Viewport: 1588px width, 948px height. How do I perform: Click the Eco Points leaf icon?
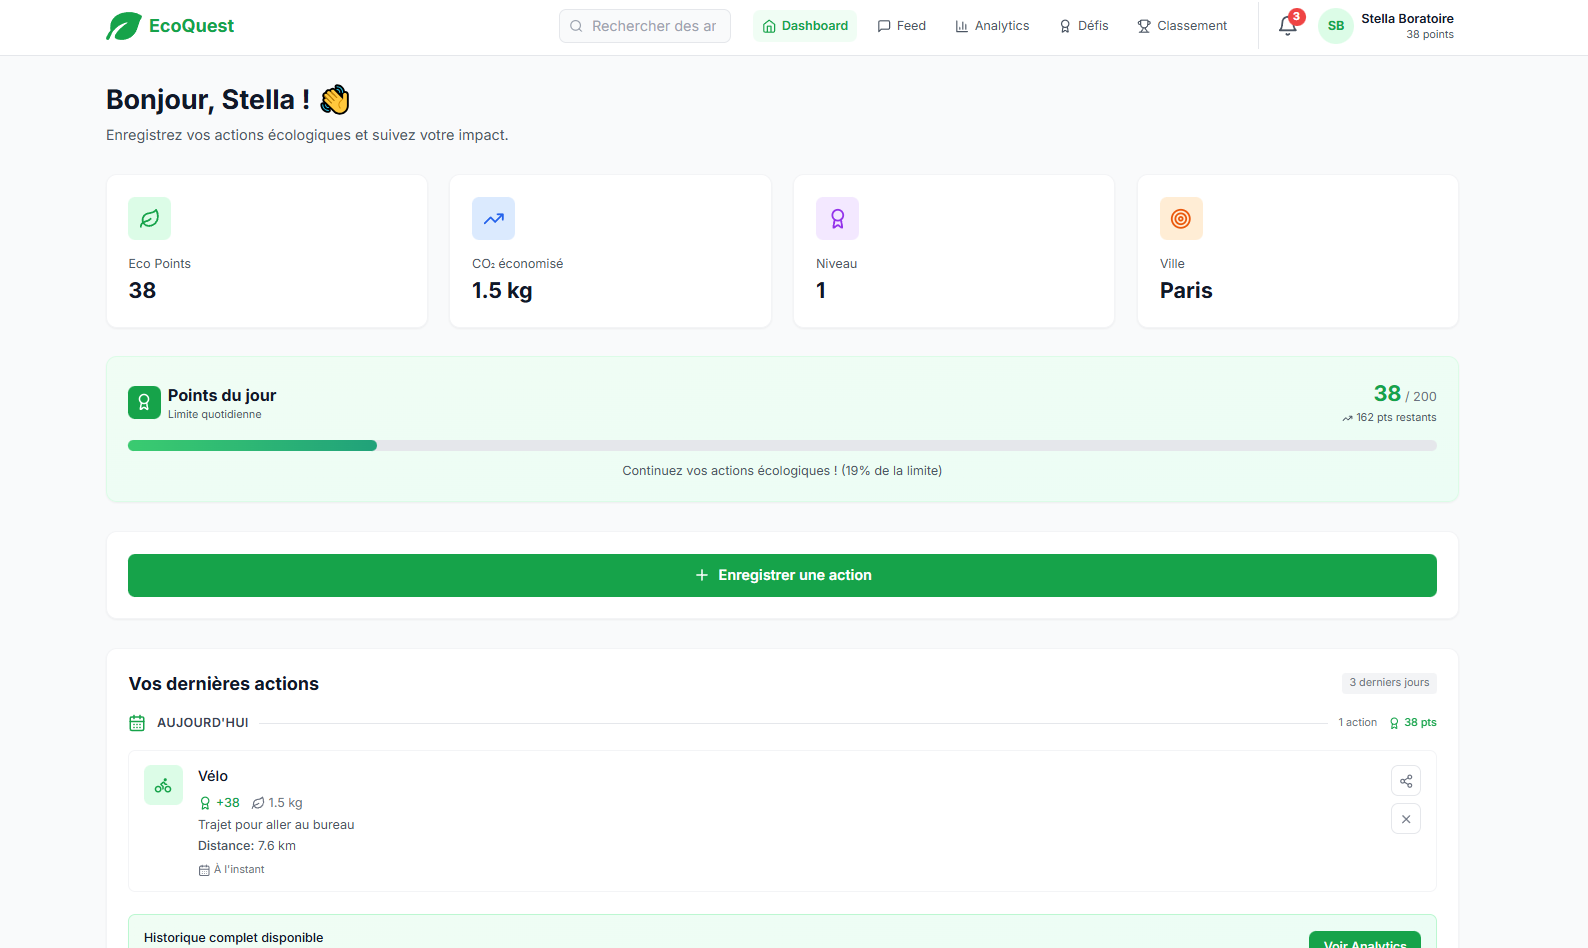click(149, 219)
